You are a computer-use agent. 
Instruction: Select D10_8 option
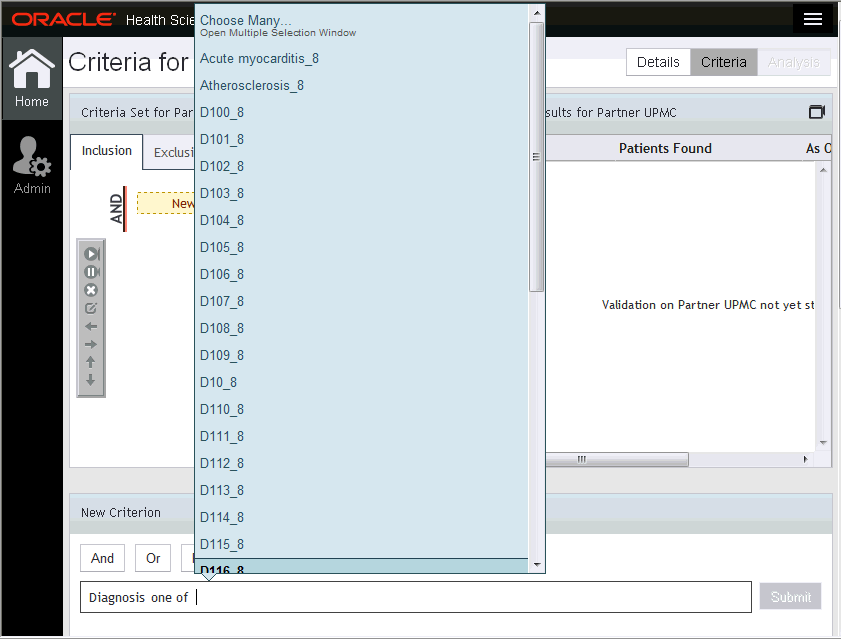pos(362,383)
